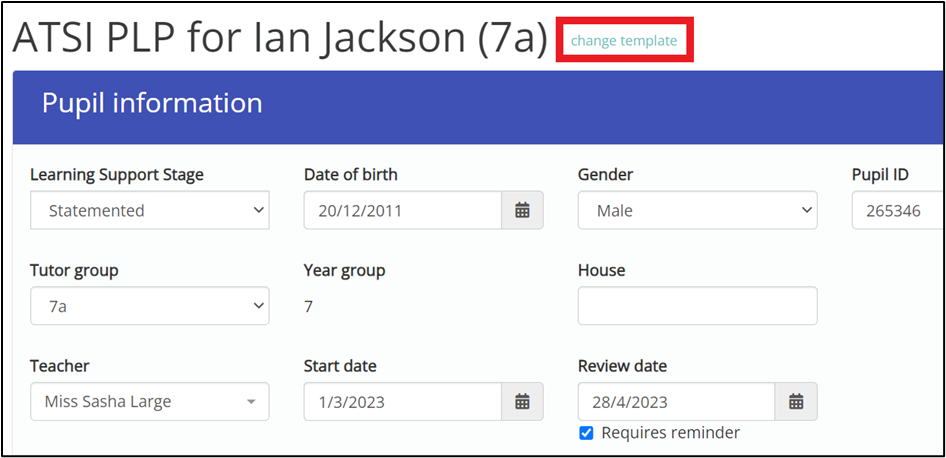The width and height of the screenshot is (946, 458).
Task: Click the Date of birth field 20/12/2011
Action: click(x=403, y=210)
